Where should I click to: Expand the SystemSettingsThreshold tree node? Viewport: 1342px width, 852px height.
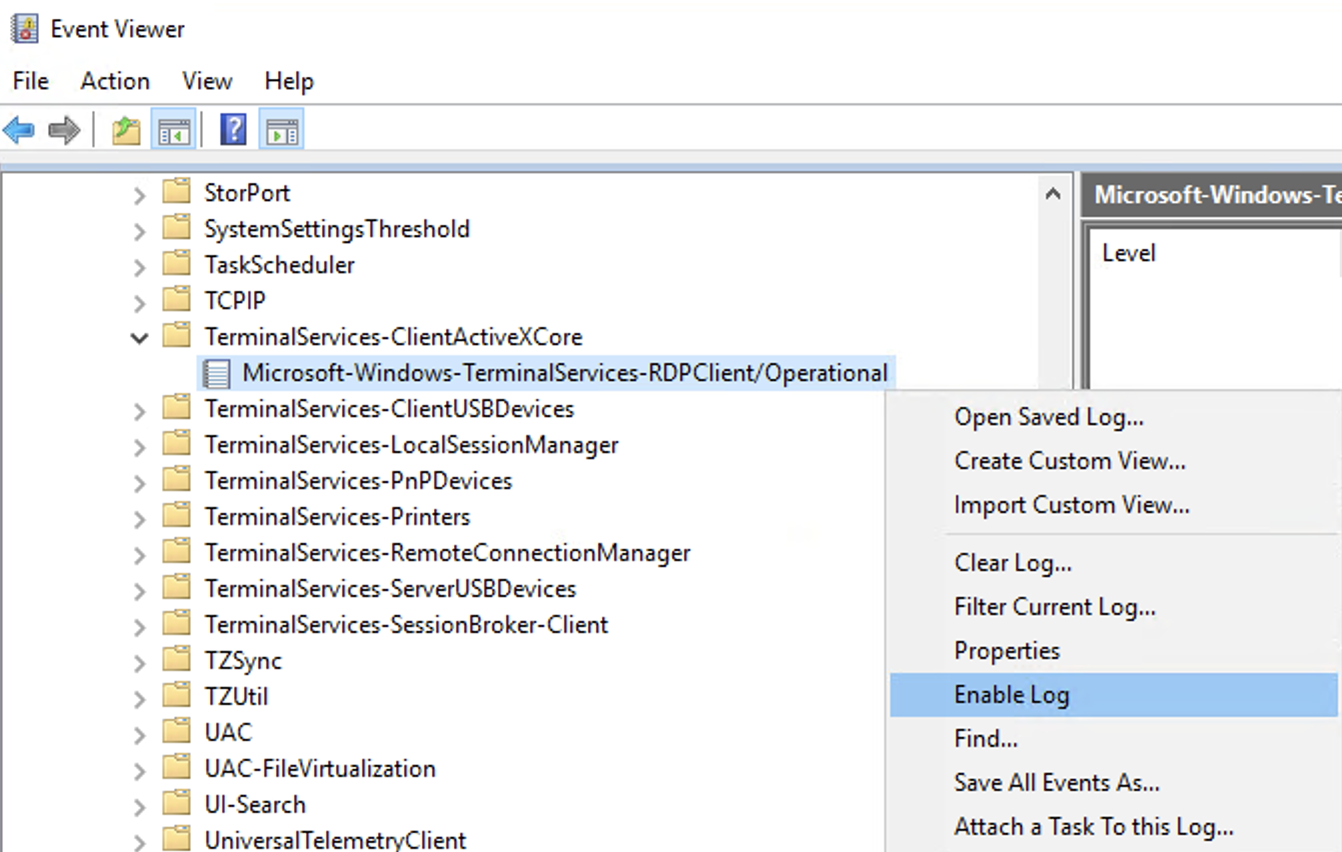(x=140, y=230)
